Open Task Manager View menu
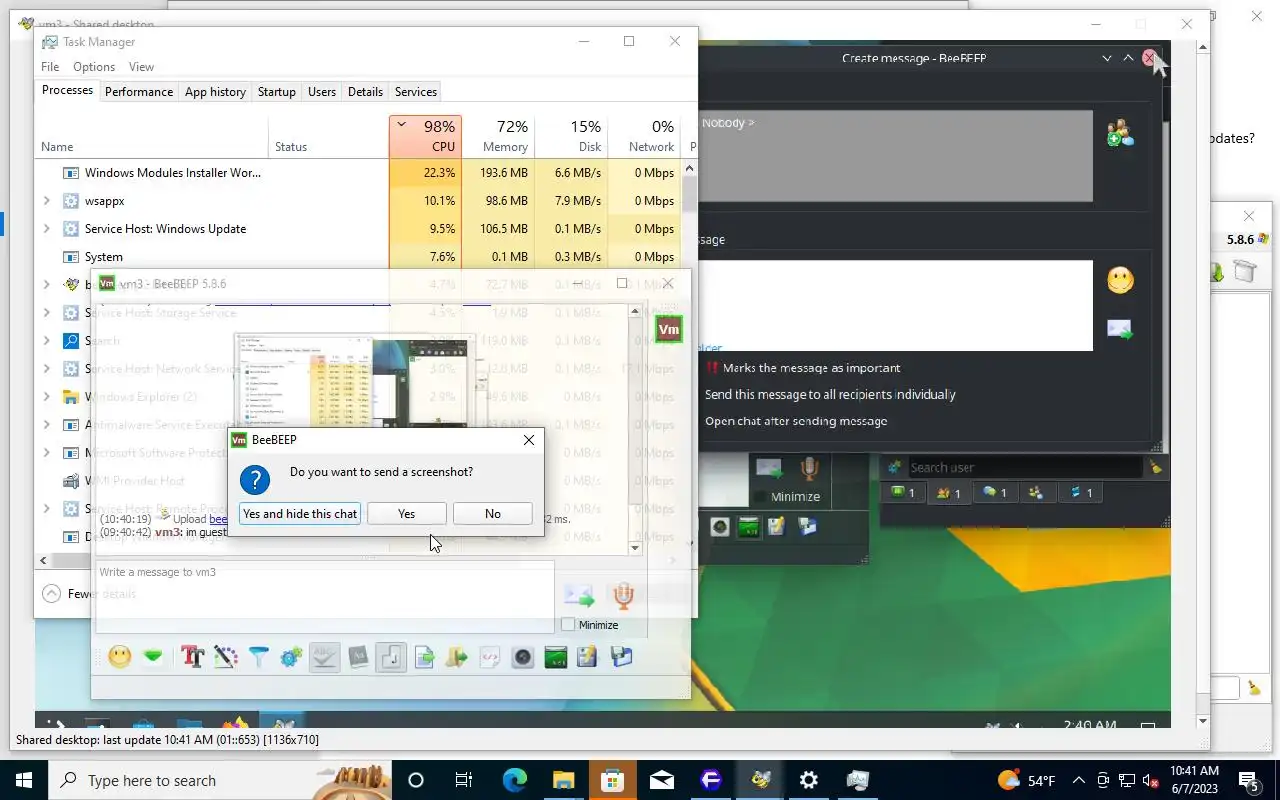The image size is (1280, 800). coord(141,67)
